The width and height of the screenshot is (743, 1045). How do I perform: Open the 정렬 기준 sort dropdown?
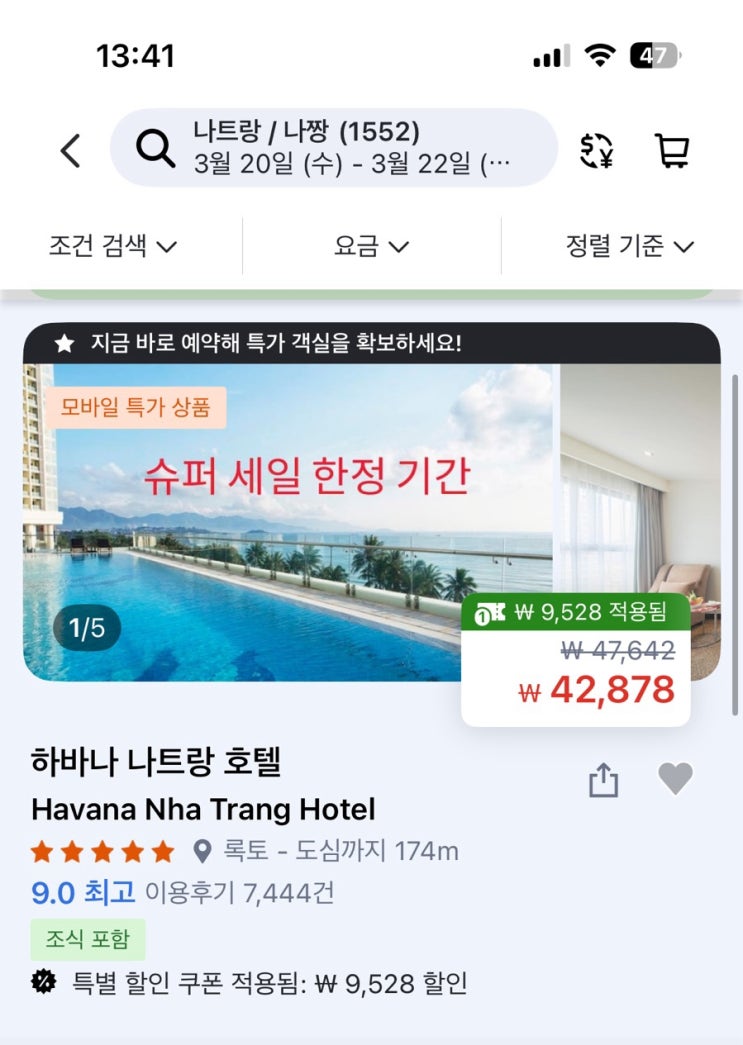630,246
